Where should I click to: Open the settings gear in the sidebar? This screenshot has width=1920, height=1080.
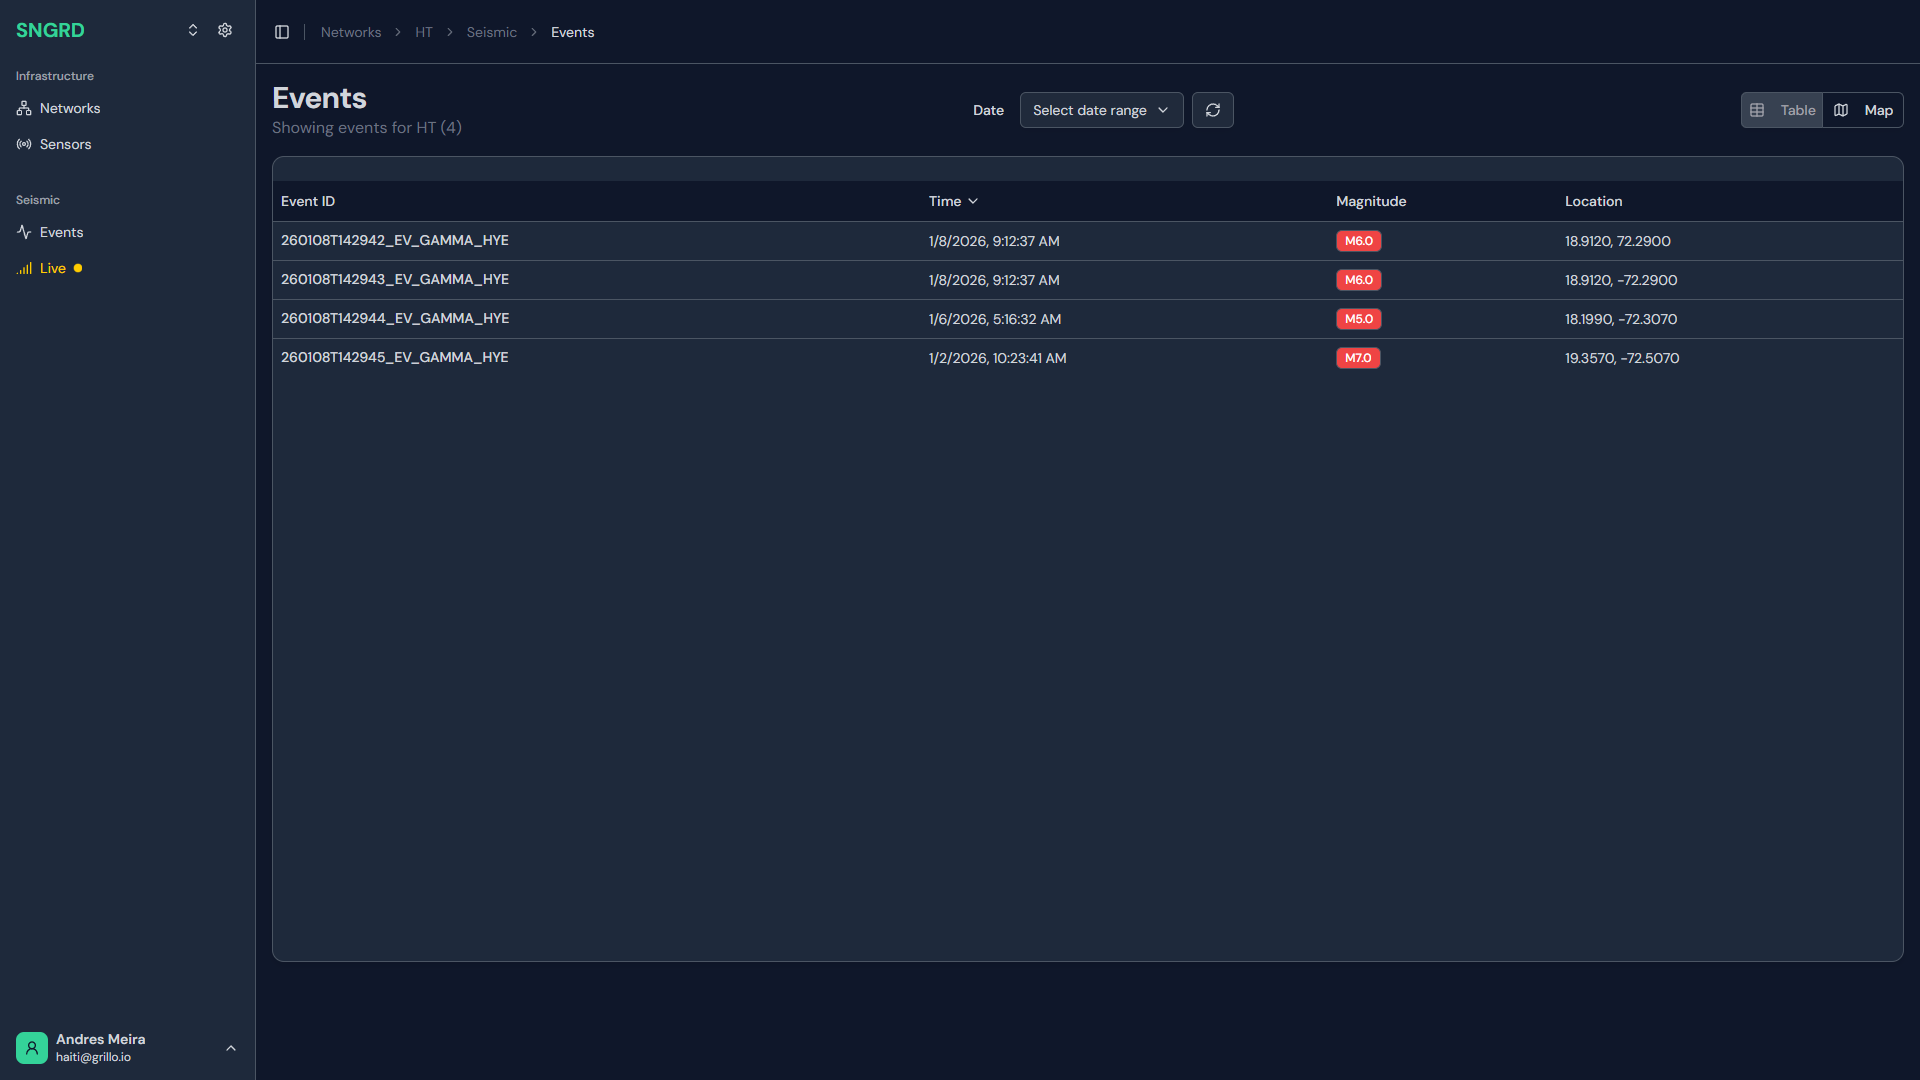225,30
